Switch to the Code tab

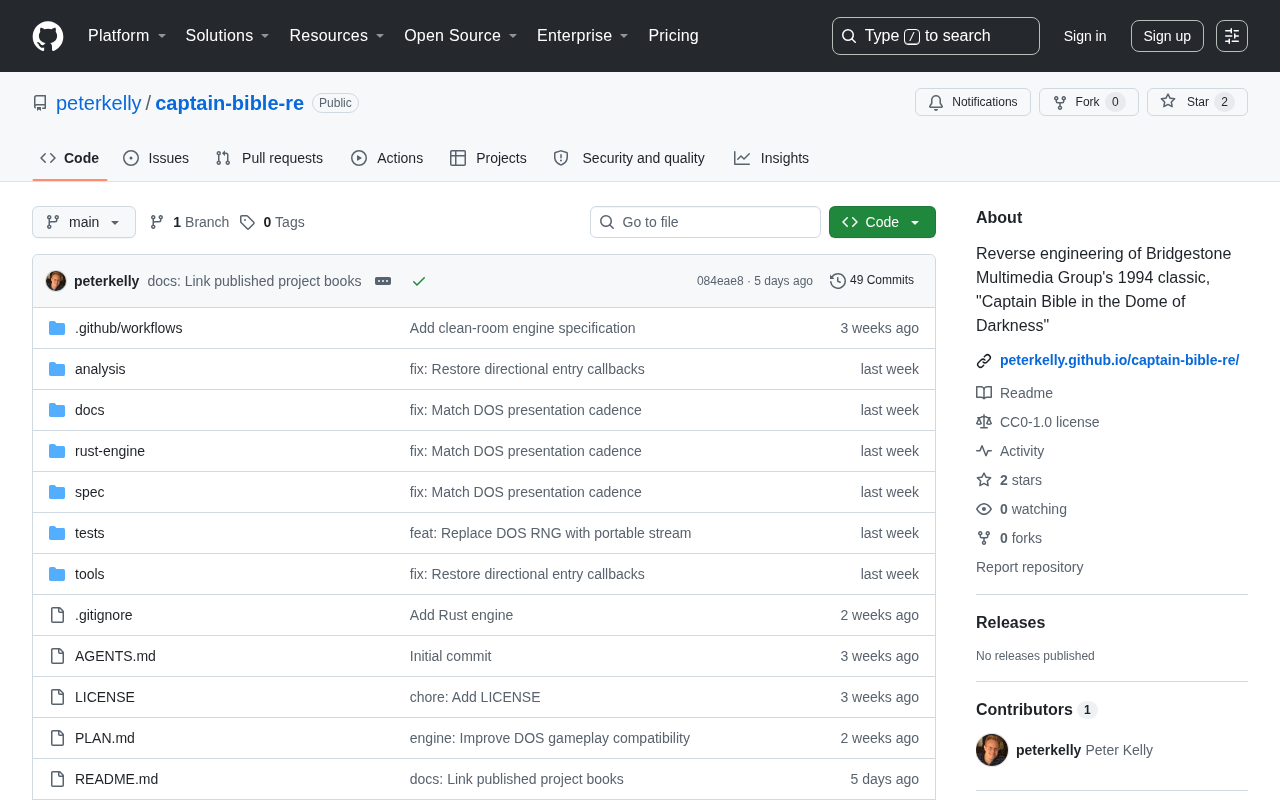[x=70, y=158]
